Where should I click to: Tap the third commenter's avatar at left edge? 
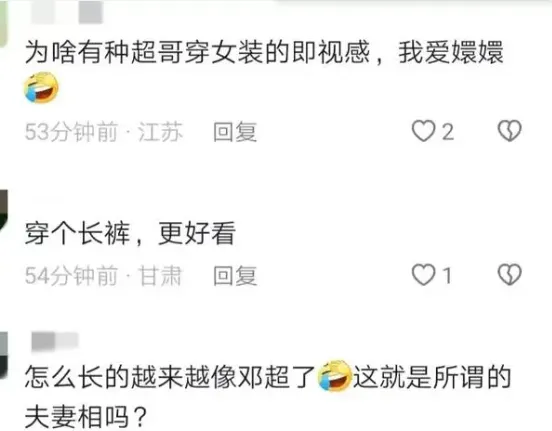[x=4, y=355]
